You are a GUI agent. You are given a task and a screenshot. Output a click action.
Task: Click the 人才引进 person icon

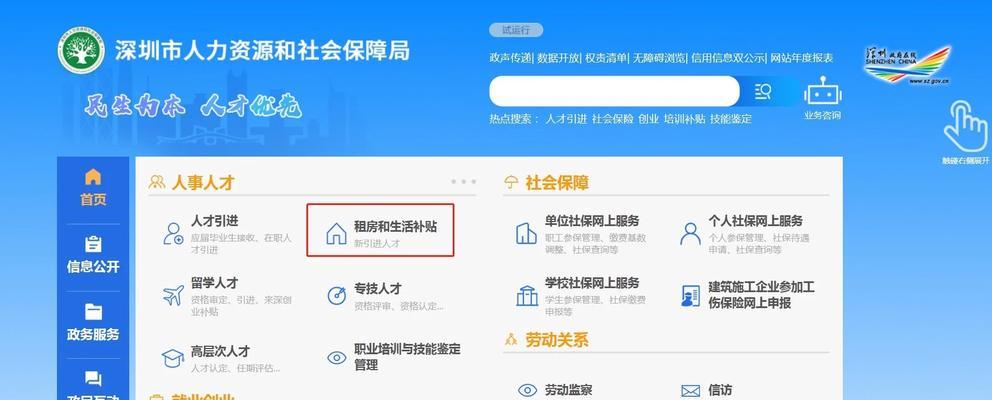(x=173, y=234)
